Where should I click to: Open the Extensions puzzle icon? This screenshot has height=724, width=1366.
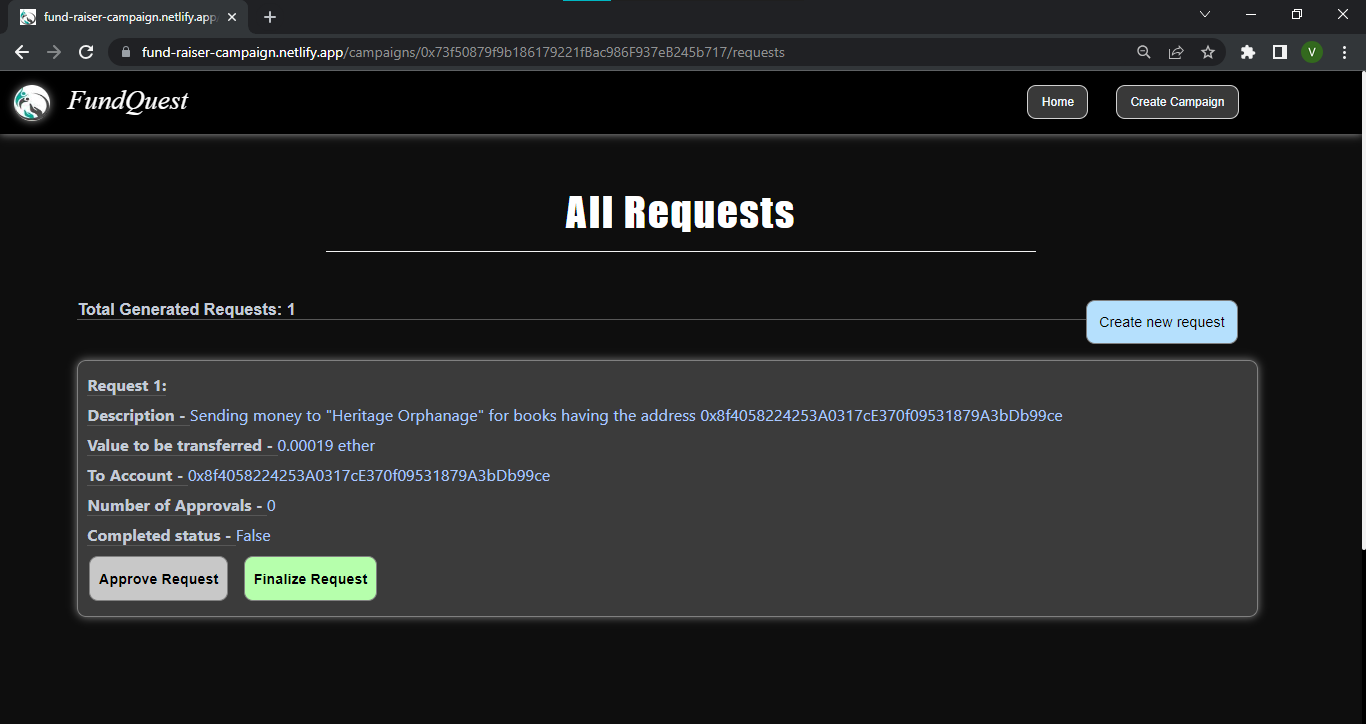click(1247, 51)
